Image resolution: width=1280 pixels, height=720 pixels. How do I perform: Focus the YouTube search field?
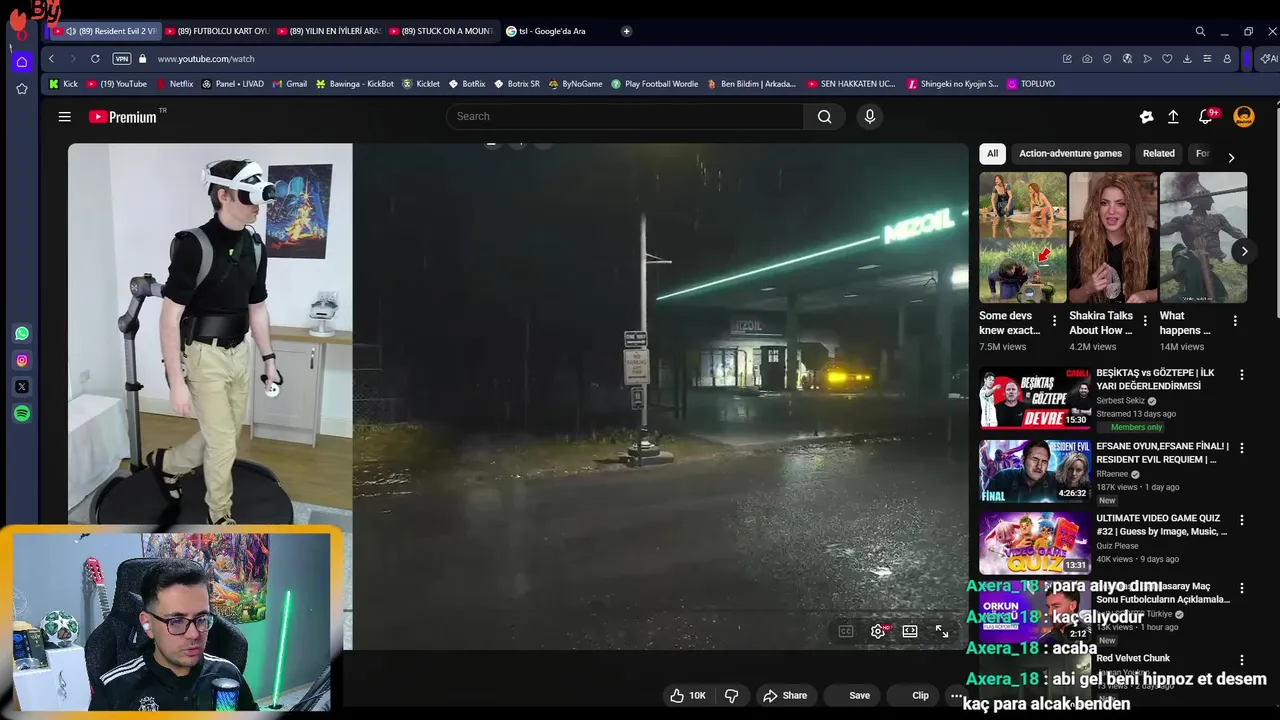(625, 117)
